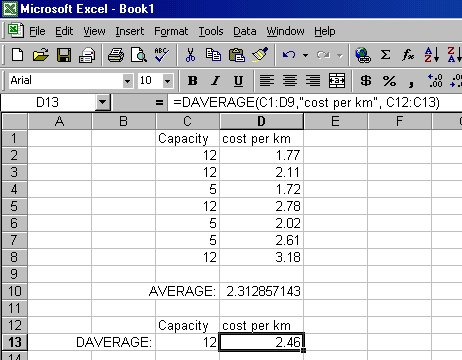Select cell D13 showing 2.46

coord(262,342)
